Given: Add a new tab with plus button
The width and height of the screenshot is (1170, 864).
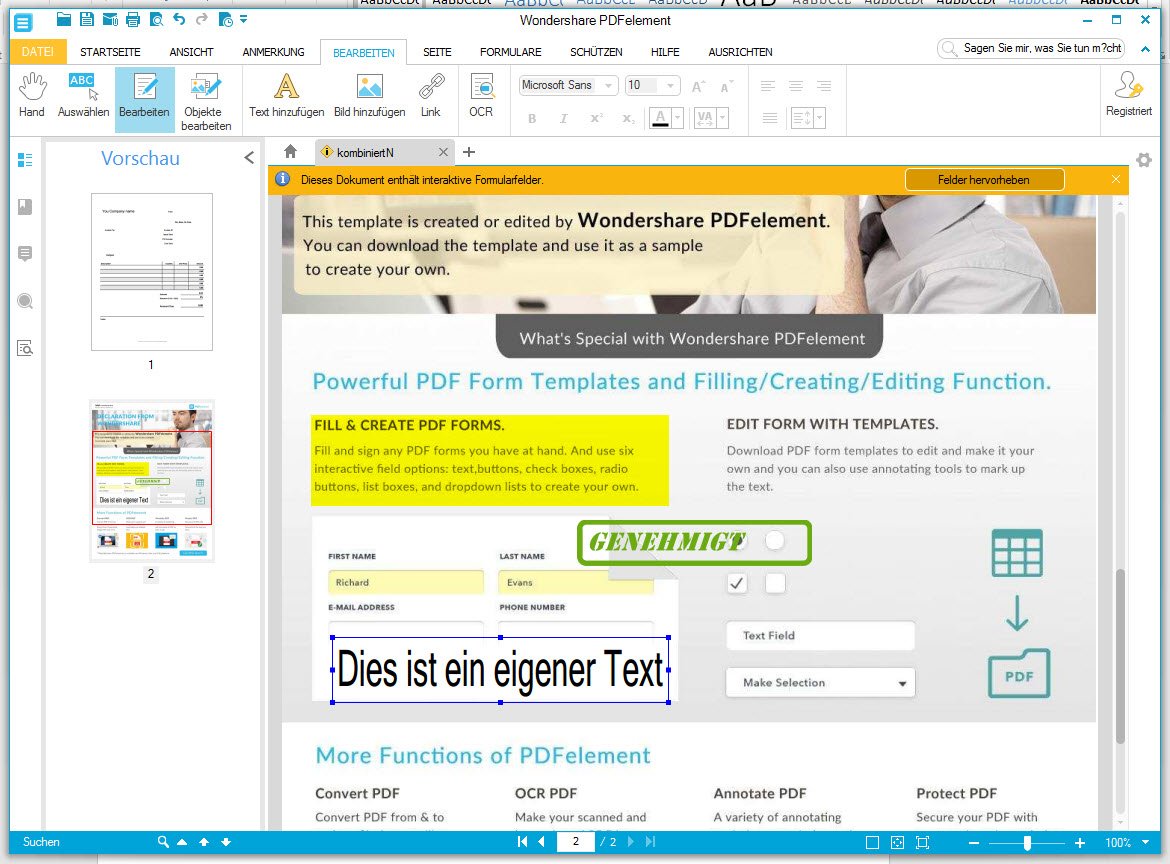Looking at the screenshot, I should coord(469,152).
